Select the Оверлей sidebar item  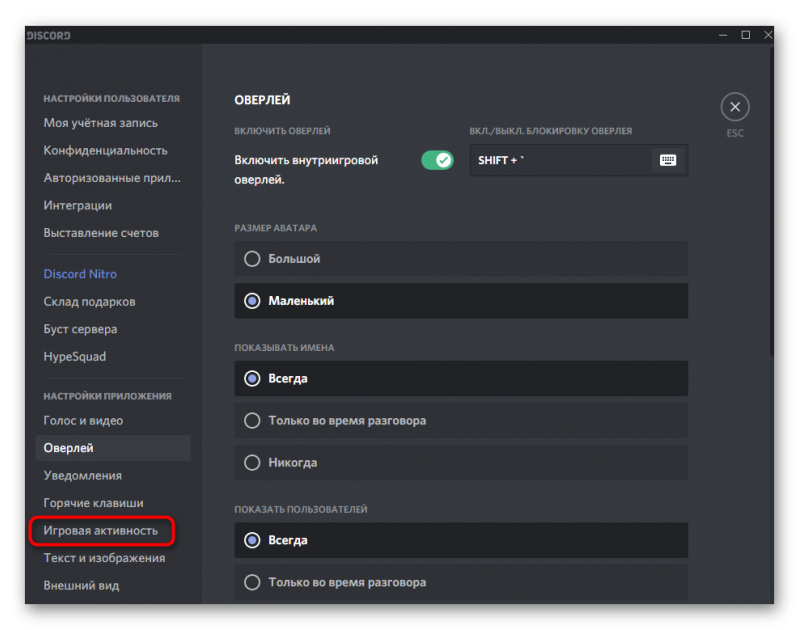tap(113, 448)
